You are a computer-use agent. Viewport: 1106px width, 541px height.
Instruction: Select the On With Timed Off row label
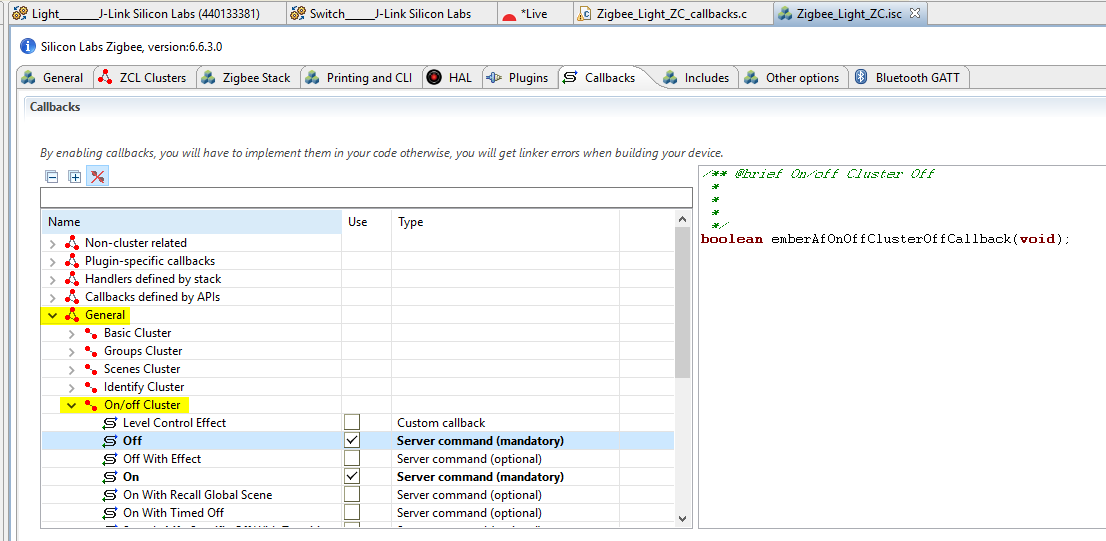(174, 513)
